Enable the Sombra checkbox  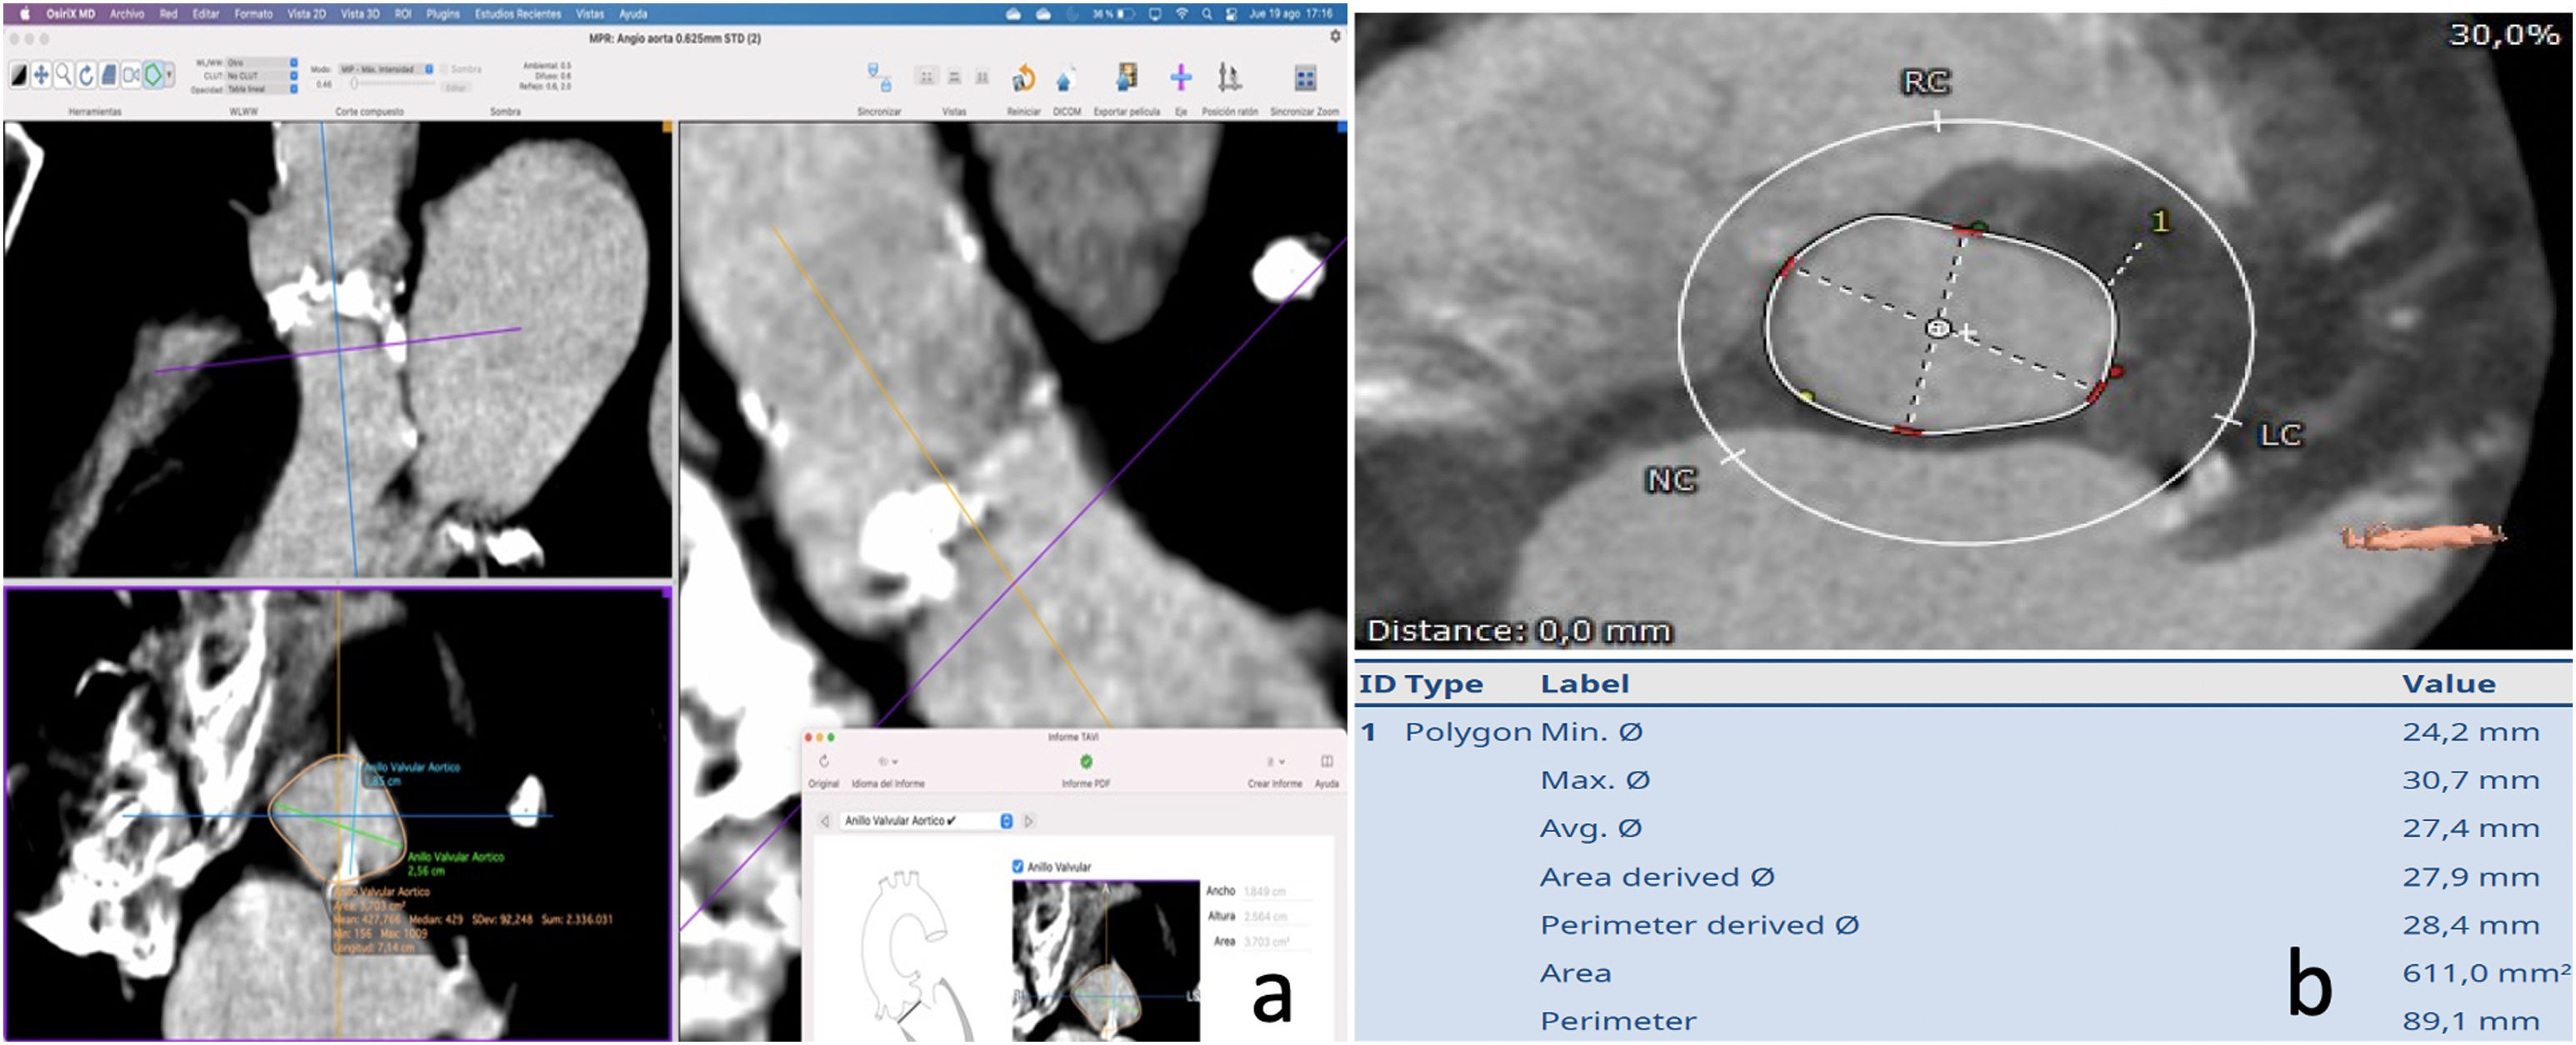pos(444,70)
